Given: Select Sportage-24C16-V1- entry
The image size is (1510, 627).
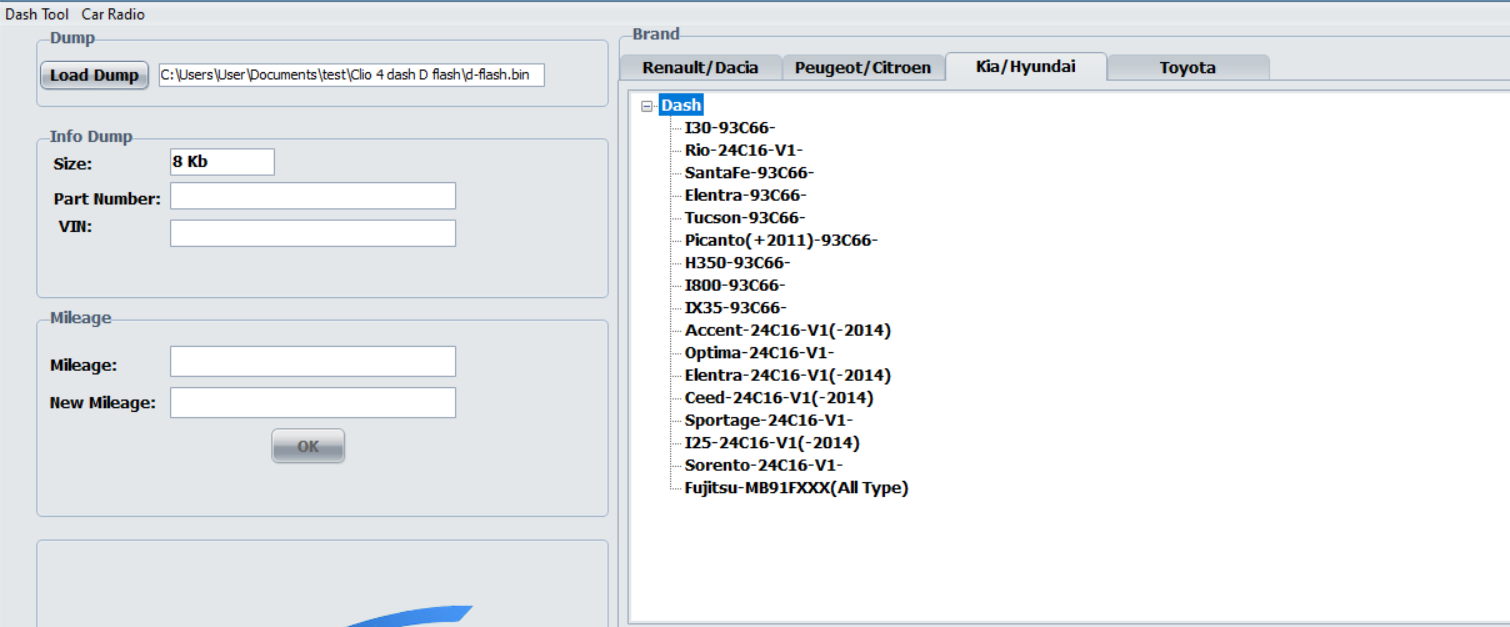Looking at the screenshot, I should [768, 420].
